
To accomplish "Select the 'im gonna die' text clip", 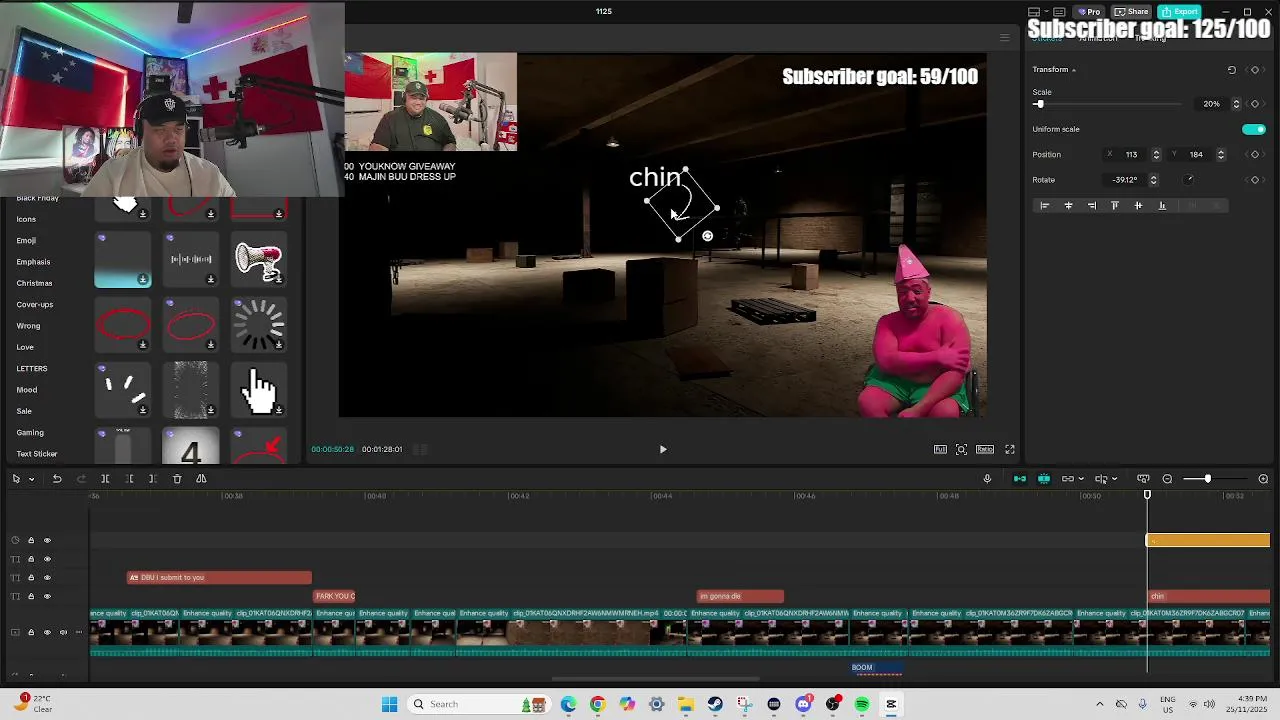I will (x=740, y=597).
